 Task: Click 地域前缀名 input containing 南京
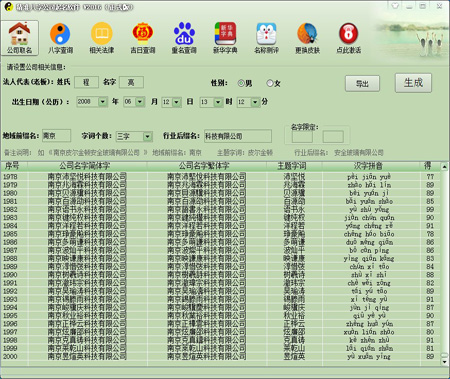point(56,136)
